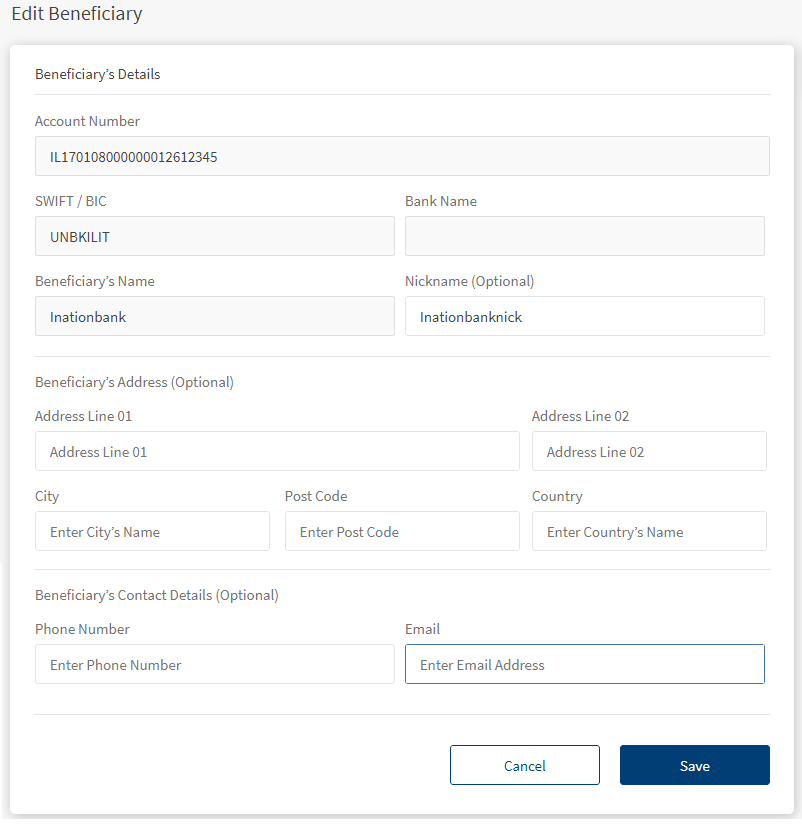Screen dimensions: 802x824
Task: Click into the Address Line 01 input
Action: pos(277,451)
